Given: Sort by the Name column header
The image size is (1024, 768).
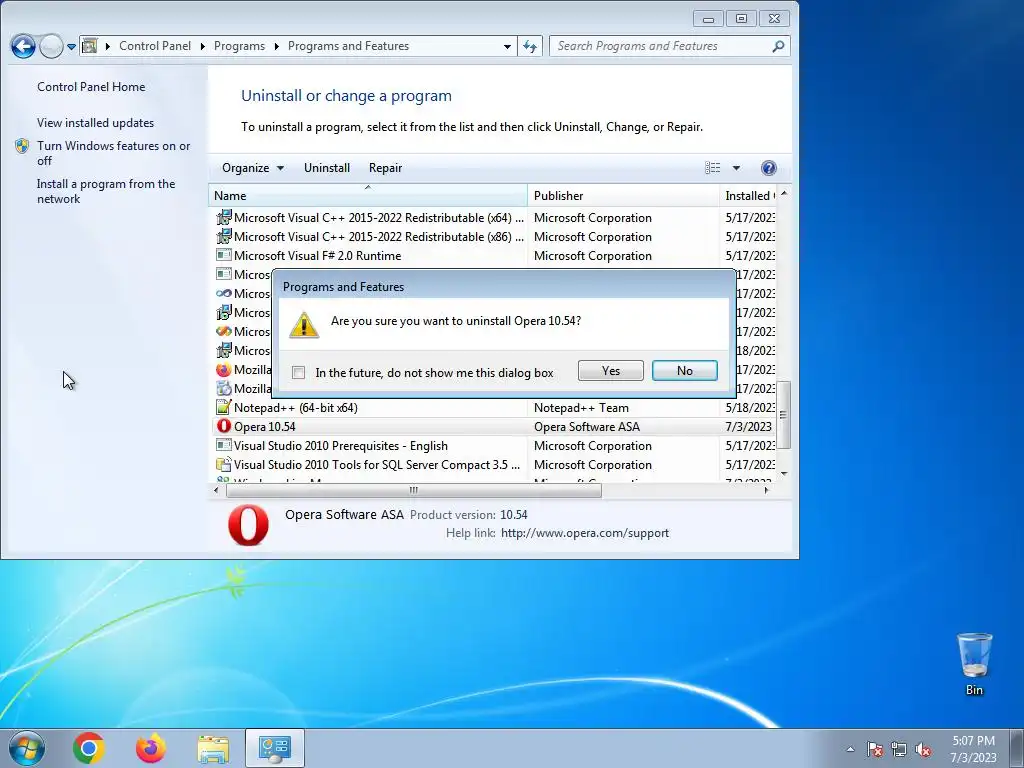Looking at the screenshot, I should coord(368,195).
